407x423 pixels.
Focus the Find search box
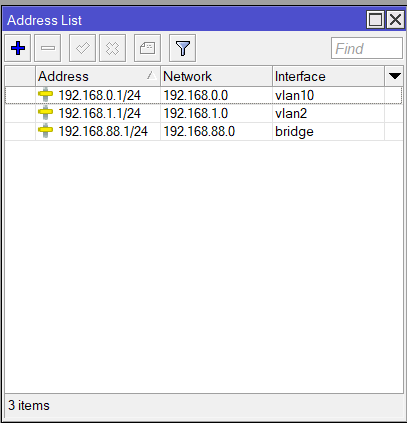coord(367,48)
